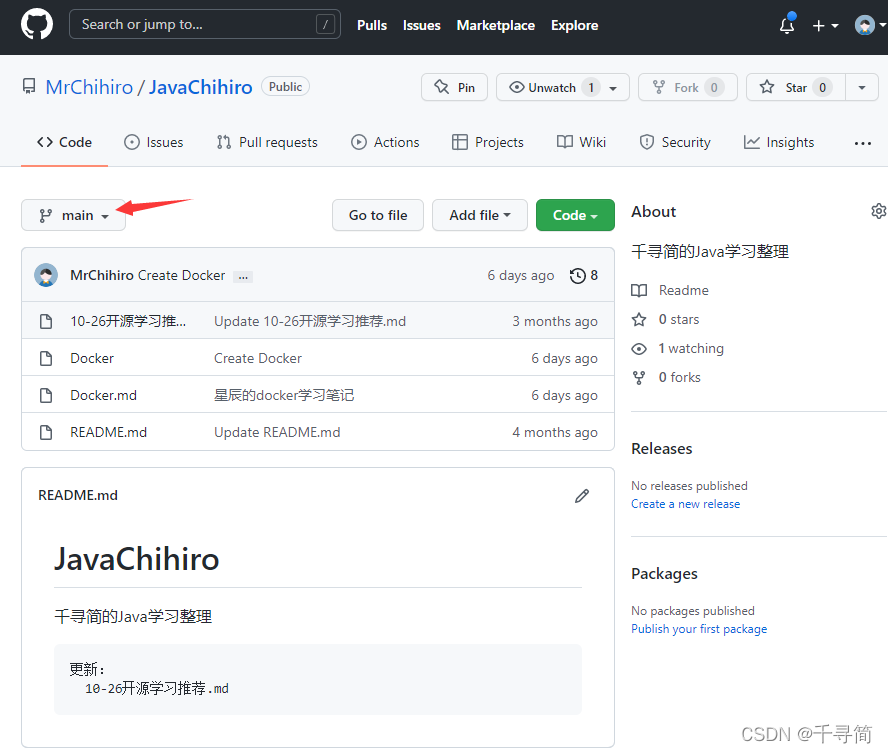Open the 10-26开源学习推 file
The height and width of the screenshot is (753, 888).
128,322
